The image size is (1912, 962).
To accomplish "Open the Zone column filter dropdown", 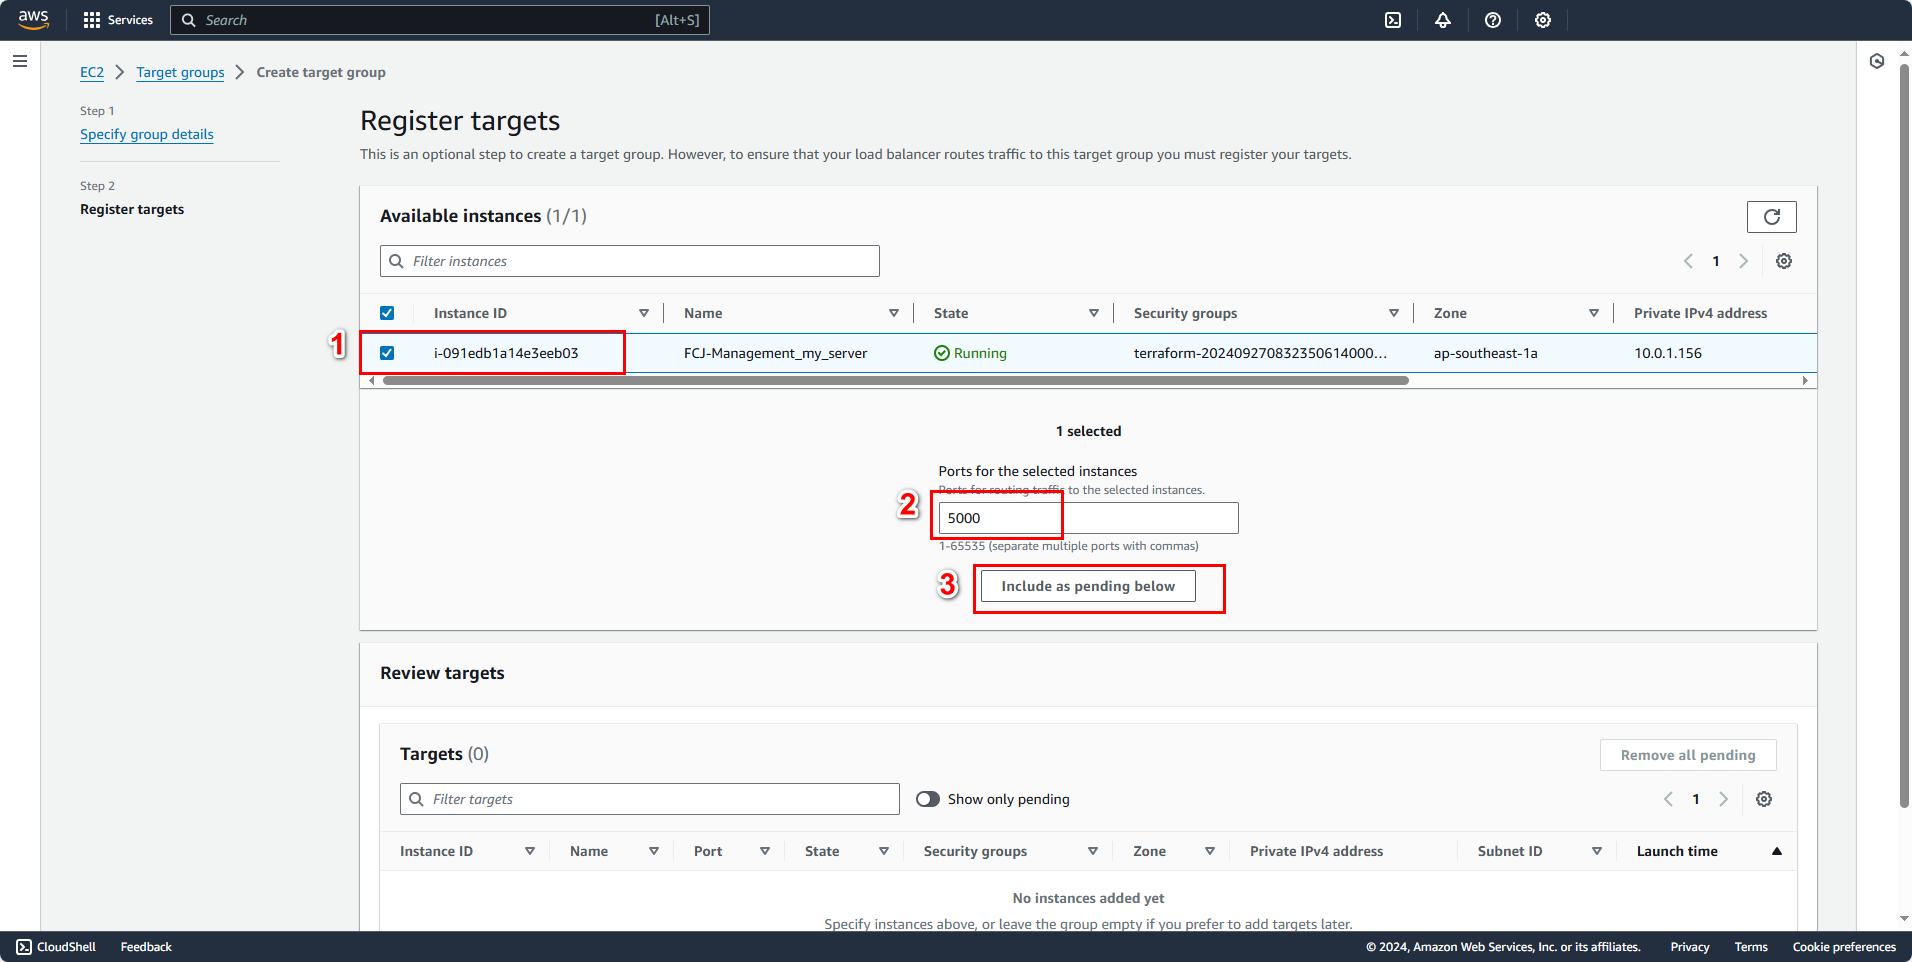I will 1594,312.
